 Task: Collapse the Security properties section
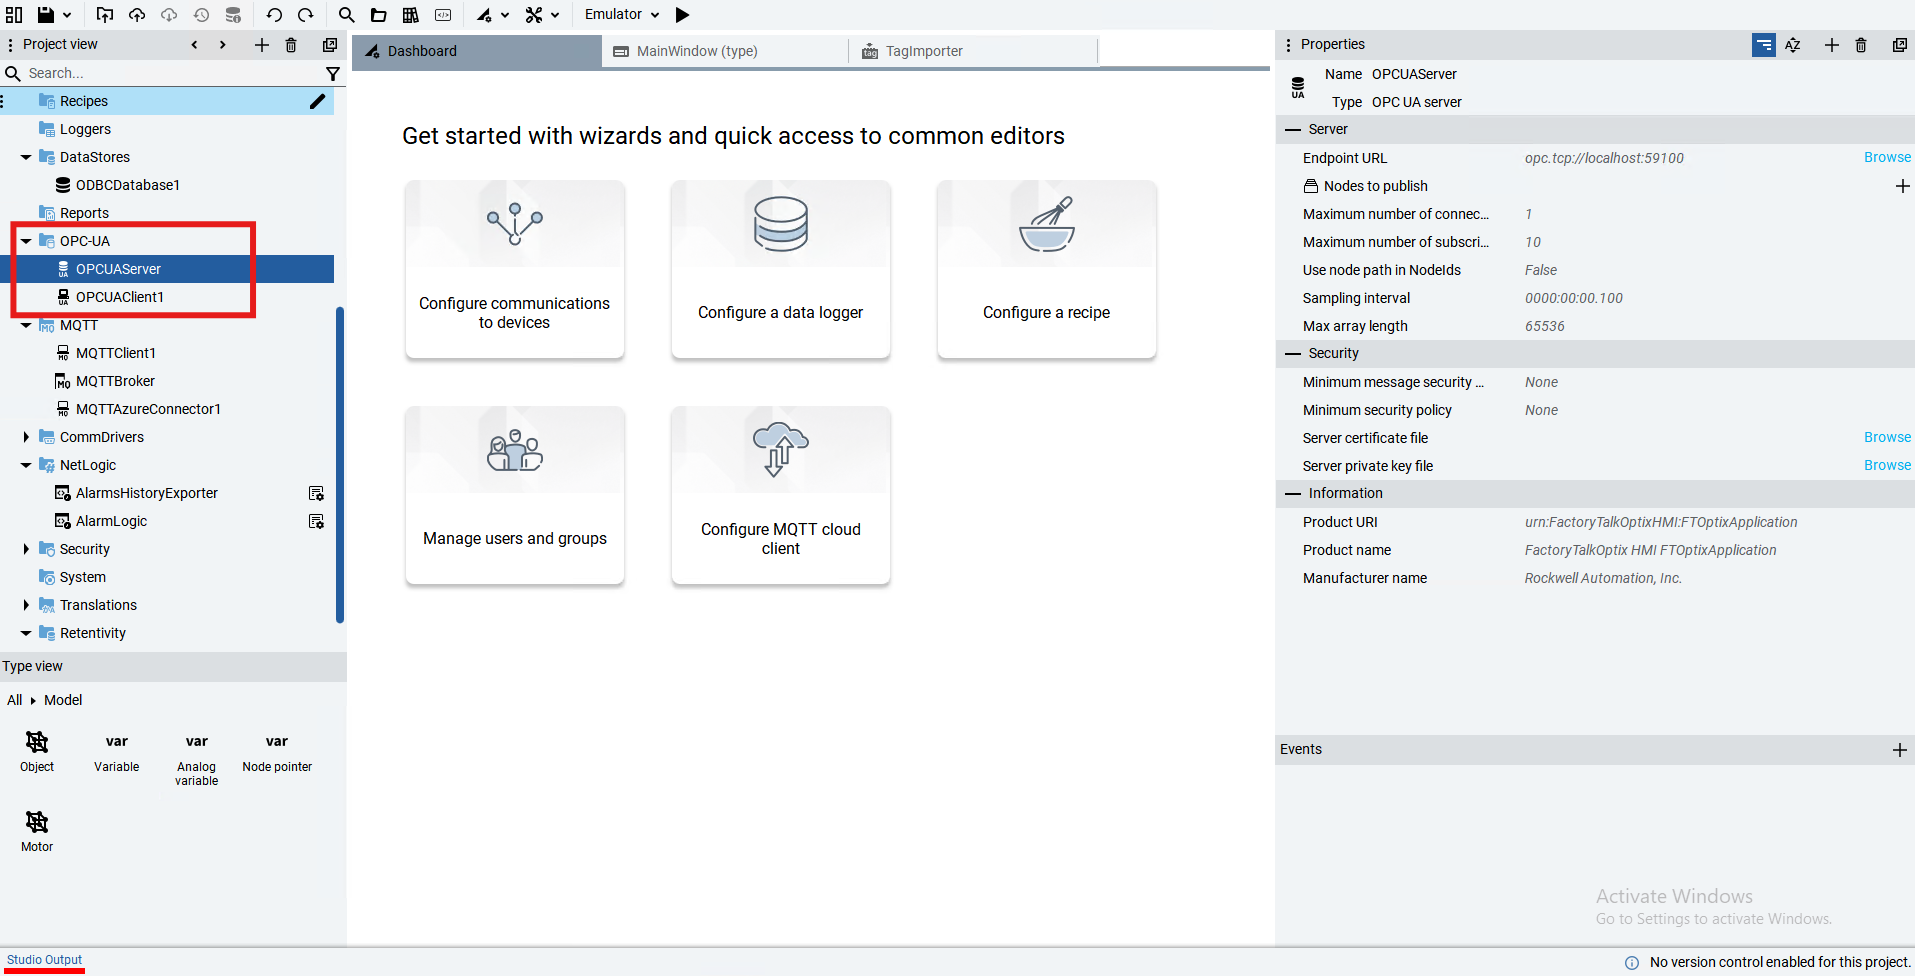tap(1293, 354)
